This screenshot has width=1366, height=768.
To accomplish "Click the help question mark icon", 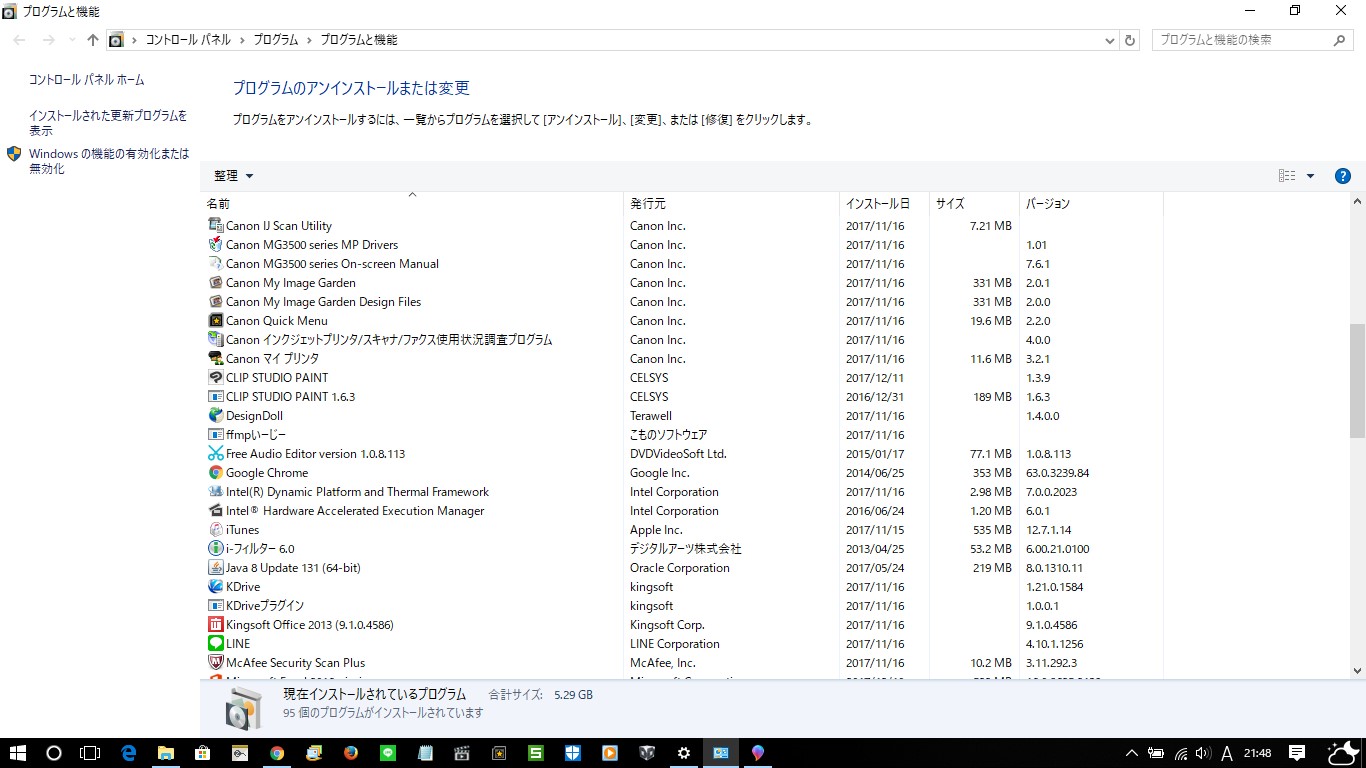I will [x=1343, y=176].
